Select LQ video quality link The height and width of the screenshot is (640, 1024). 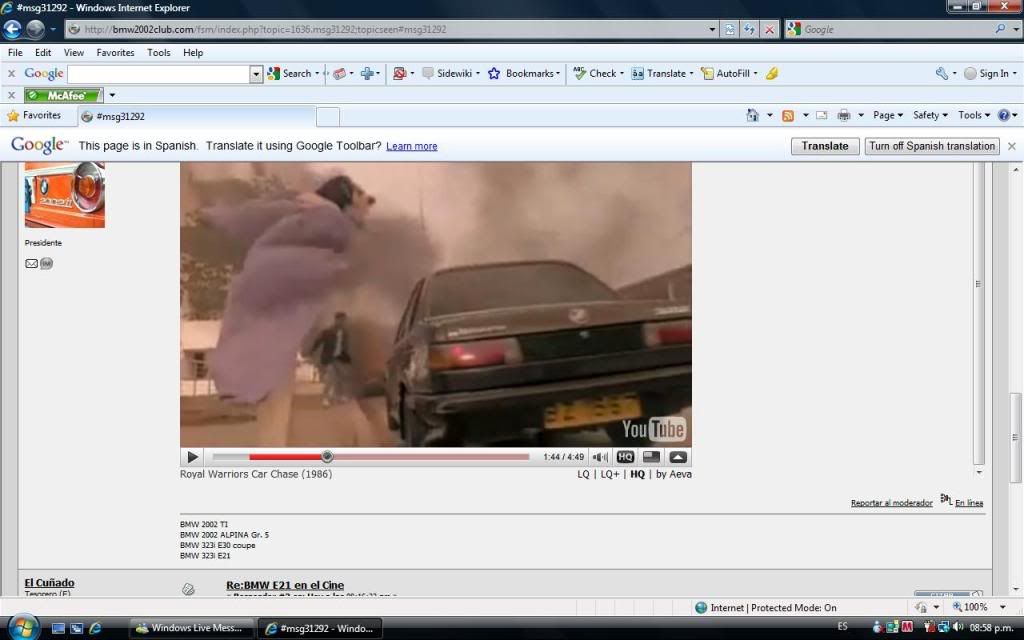[x=583, y=474]
